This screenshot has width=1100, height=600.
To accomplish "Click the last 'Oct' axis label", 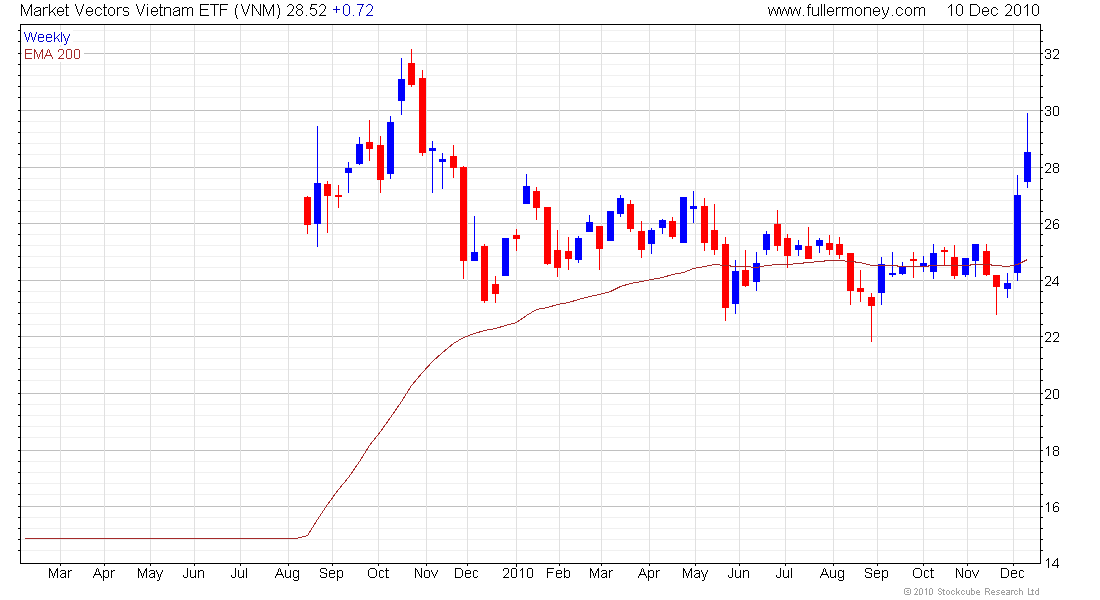I will pos(923,573).
